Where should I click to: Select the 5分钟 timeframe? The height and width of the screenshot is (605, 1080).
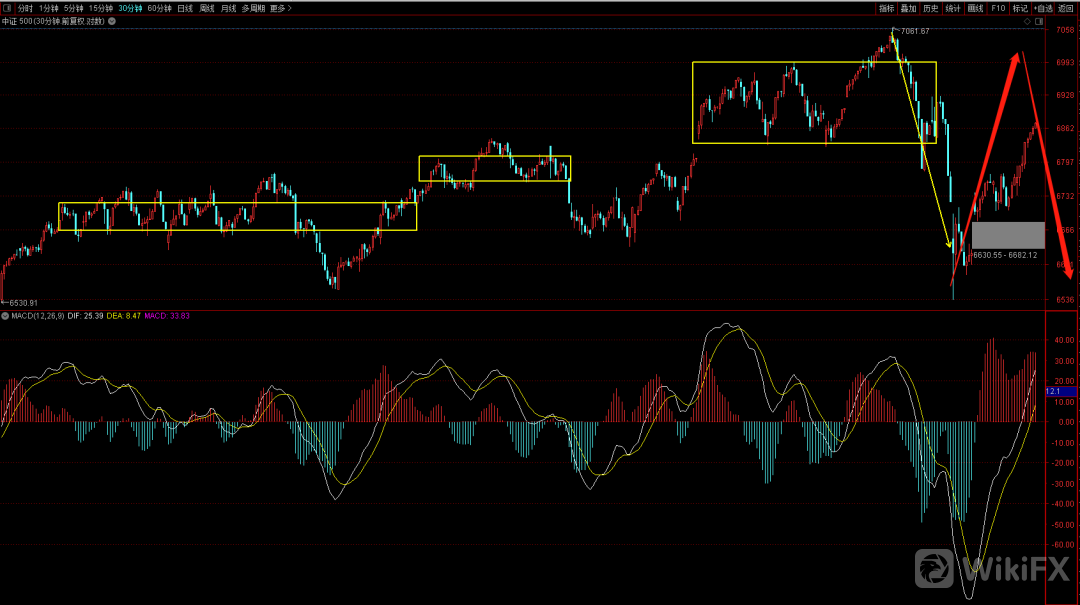(x=73, y=8)
